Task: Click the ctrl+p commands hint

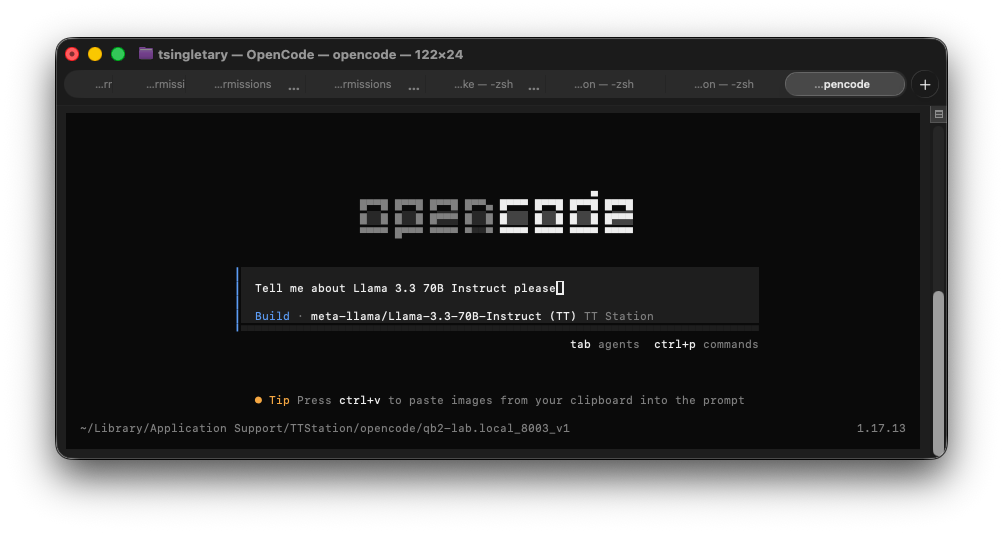Action: tap(706, 344)
